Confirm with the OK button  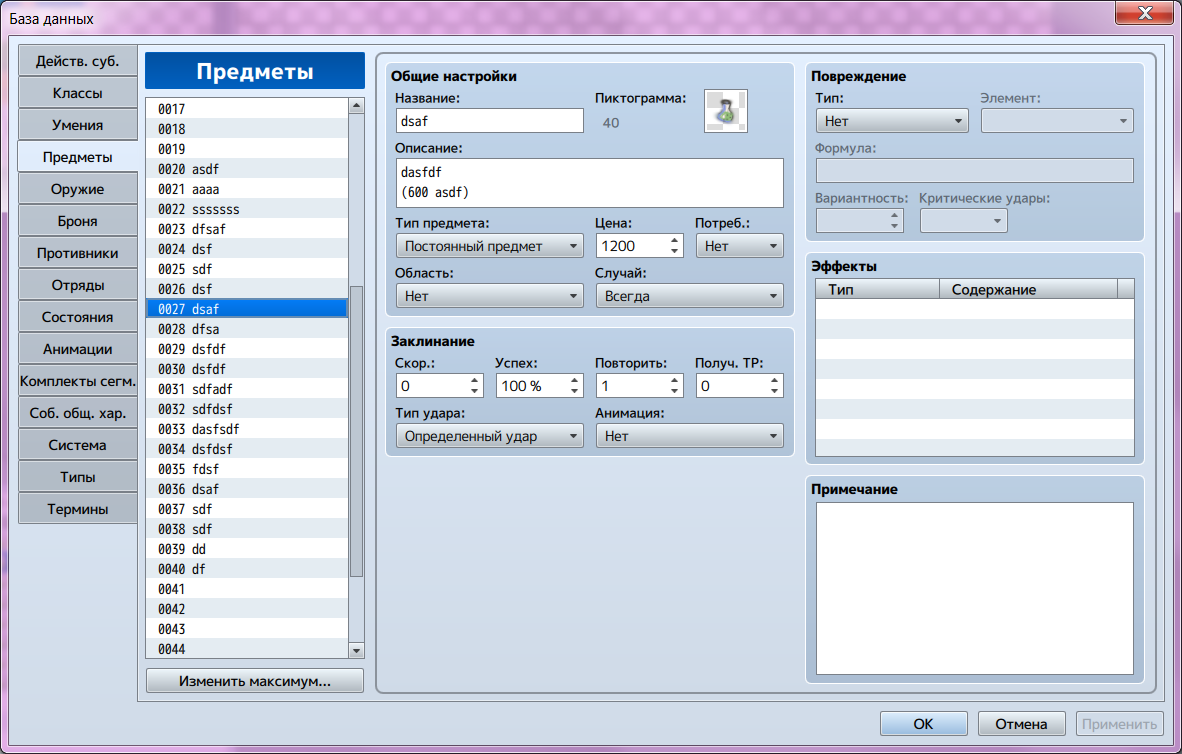tap(923, 724)
